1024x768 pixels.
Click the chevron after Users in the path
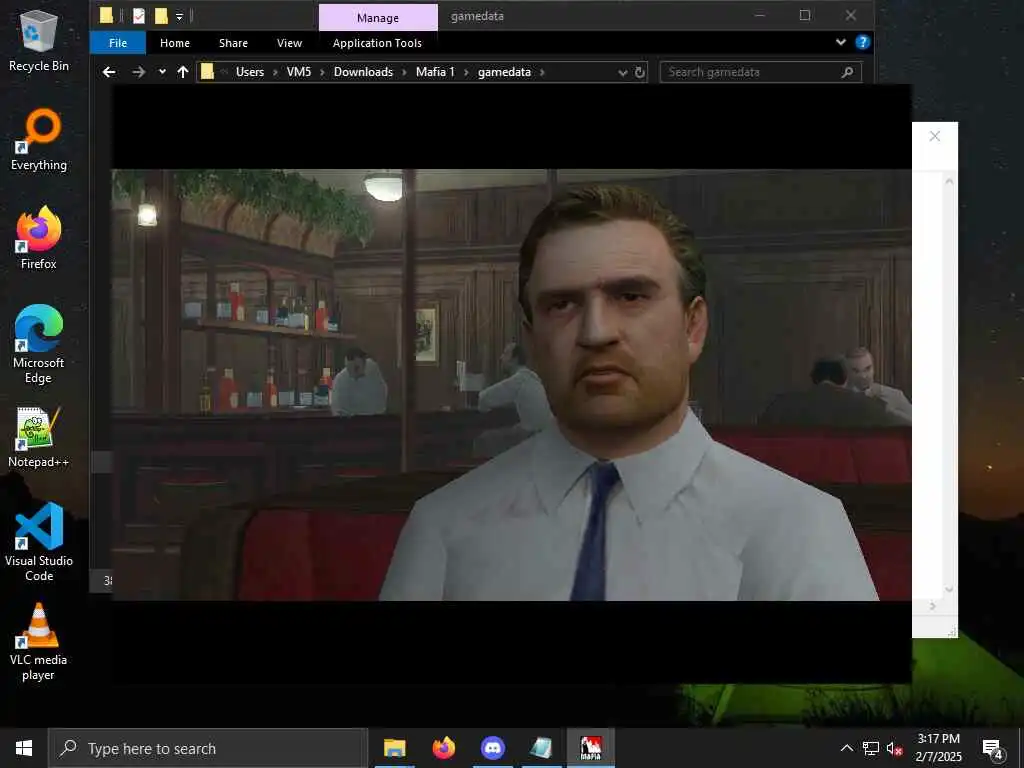click(275, 72)
